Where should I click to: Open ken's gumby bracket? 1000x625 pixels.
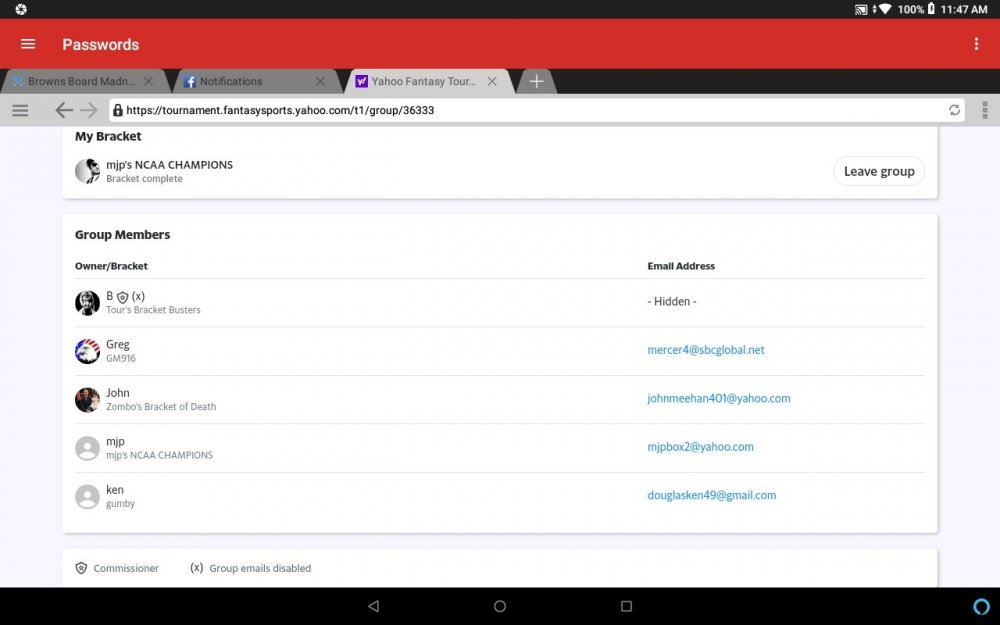[120, 504]
